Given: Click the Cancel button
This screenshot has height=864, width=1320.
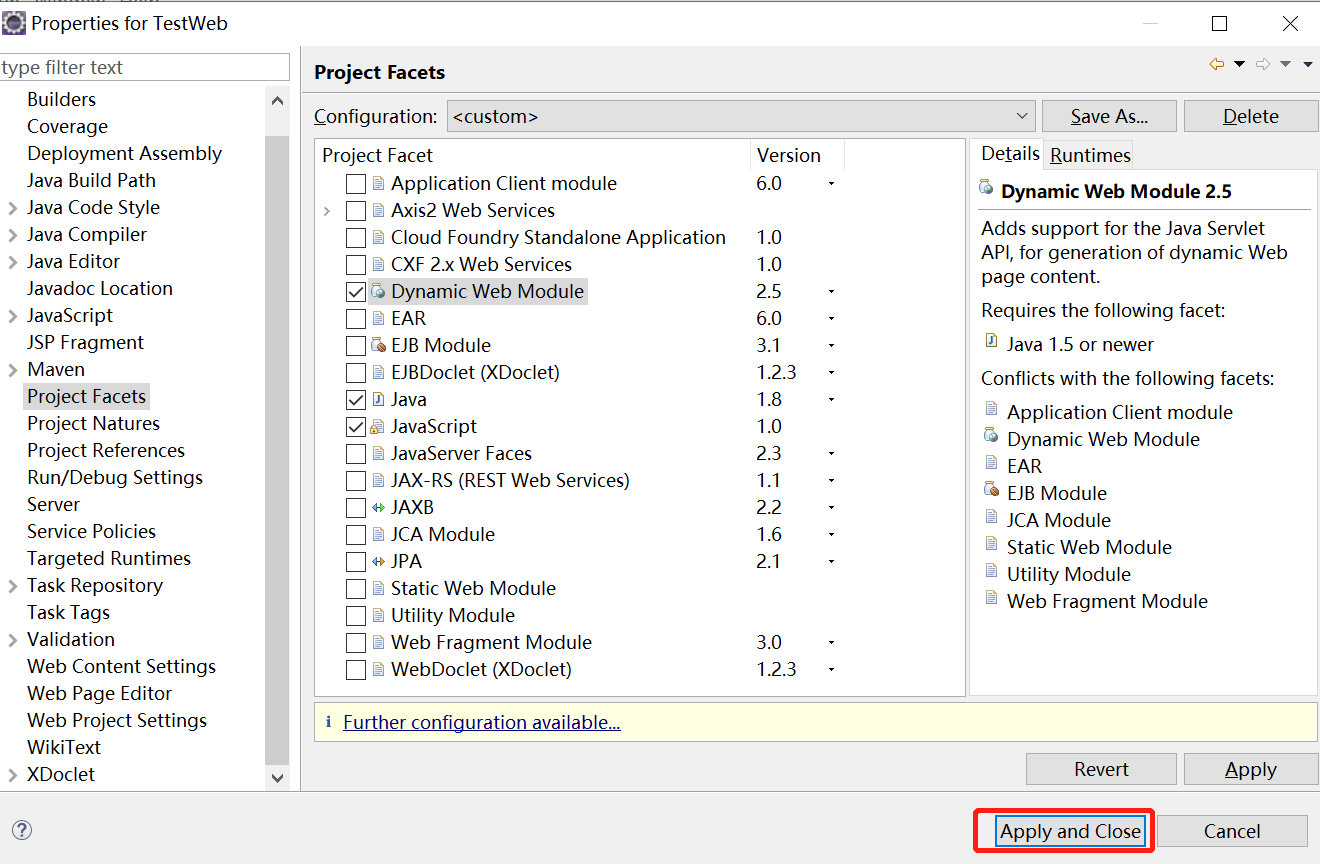Looking at the screenshot, I should pyautogui.click(x=1232, y=831).
